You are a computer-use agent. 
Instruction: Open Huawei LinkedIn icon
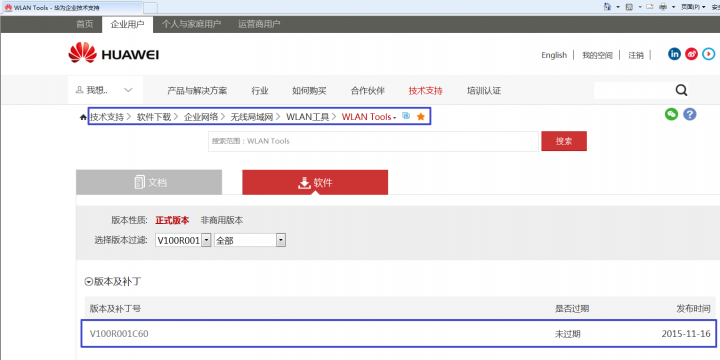[674, 54]
